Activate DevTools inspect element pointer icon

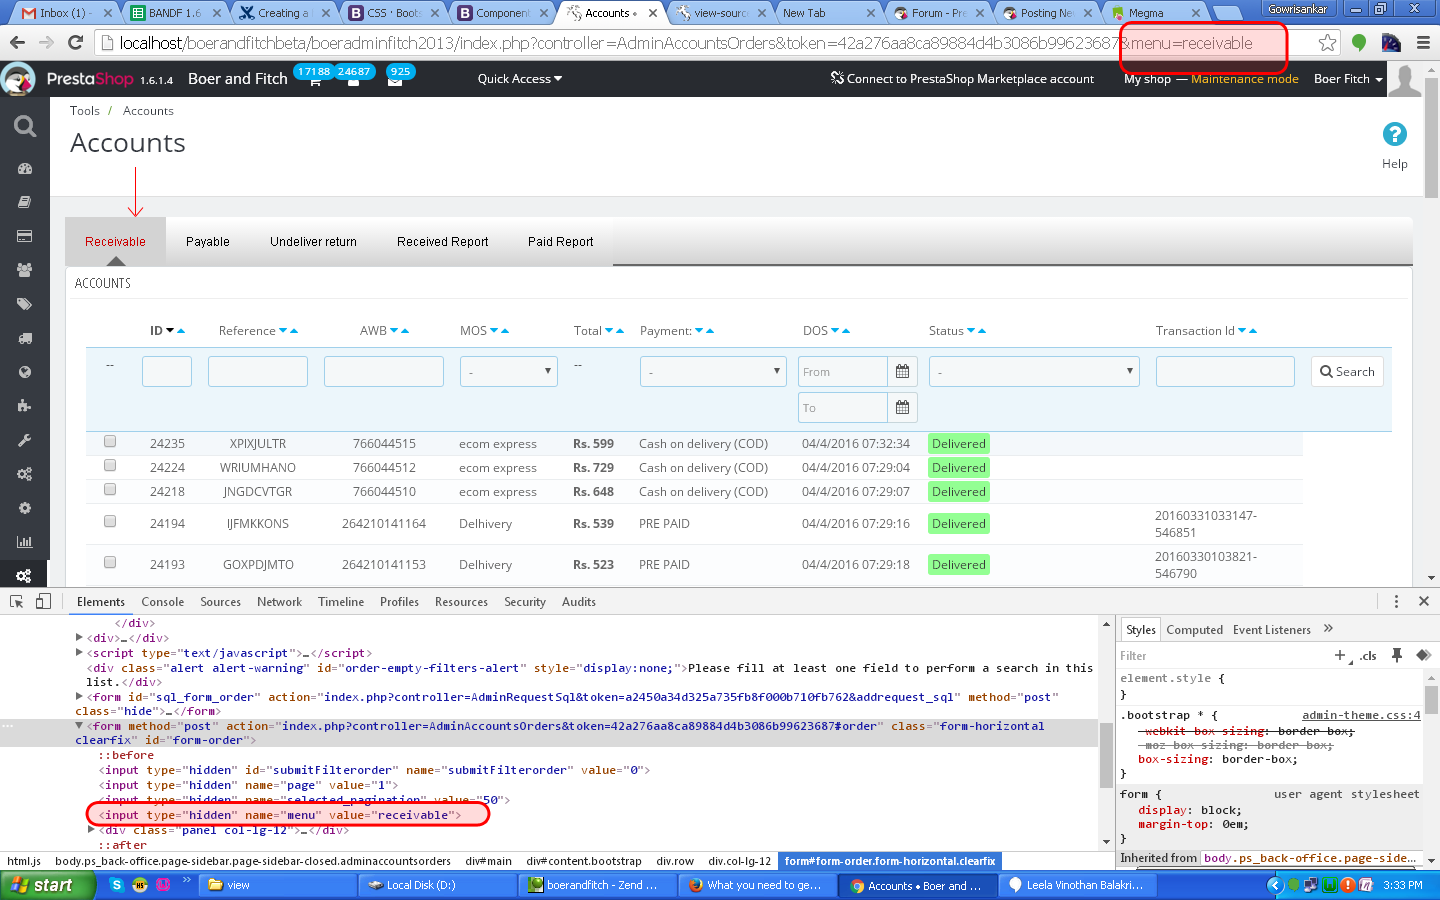(x=17, y=601)
